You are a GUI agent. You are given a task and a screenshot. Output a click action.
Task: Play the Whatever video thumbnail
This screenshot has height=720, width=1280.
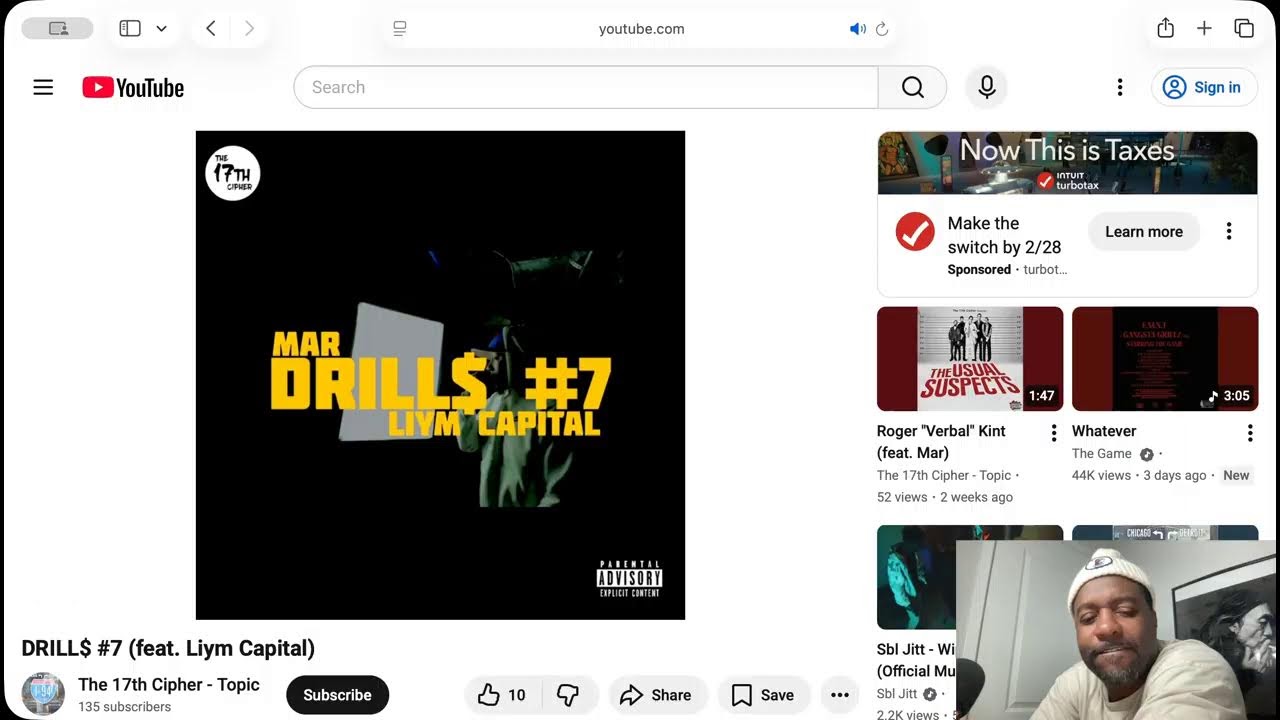point(1165,359)
